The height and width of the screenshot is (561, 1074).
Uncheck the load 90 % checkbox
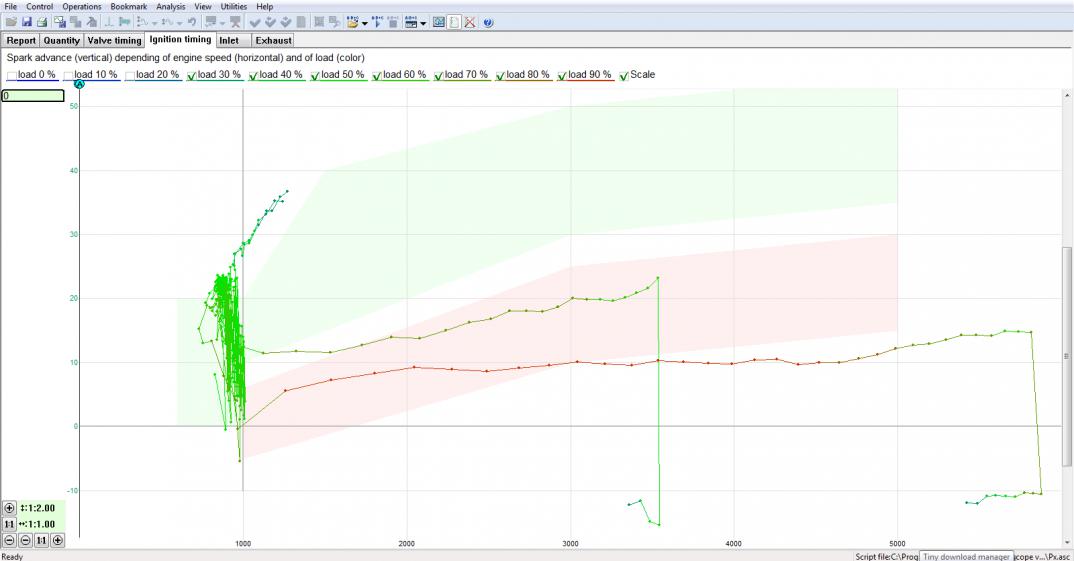[564, 75]
